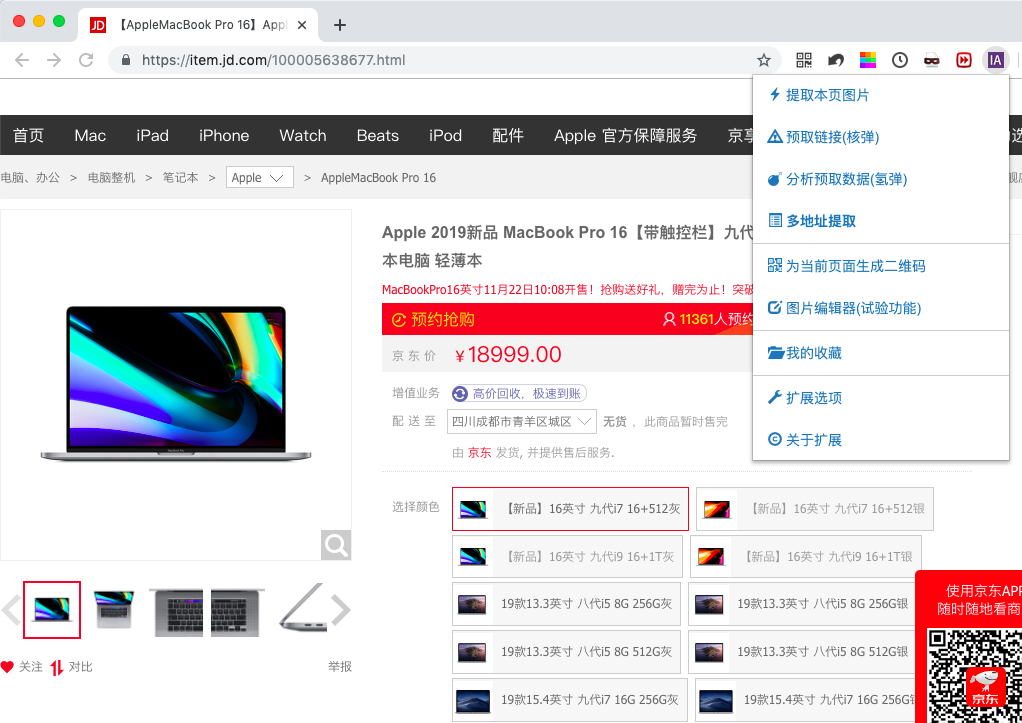View site security lock icon
Image resolution: width=1022 pixels, height=723 pixels.
click(126, 60)
